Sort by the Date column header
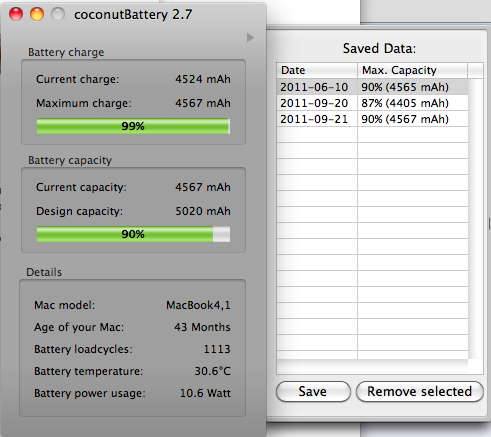Image resolution: width=491 pixels, height=437 pixels. (317, 70)
